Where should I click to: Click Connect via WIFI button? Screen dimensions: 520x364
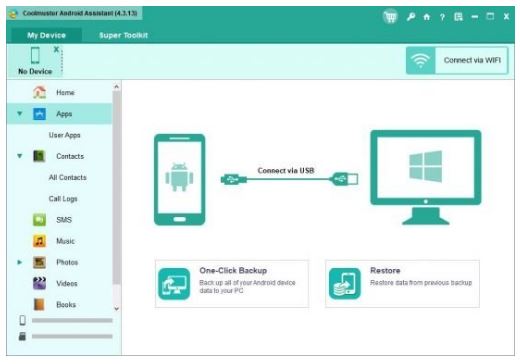click(457, 60)
